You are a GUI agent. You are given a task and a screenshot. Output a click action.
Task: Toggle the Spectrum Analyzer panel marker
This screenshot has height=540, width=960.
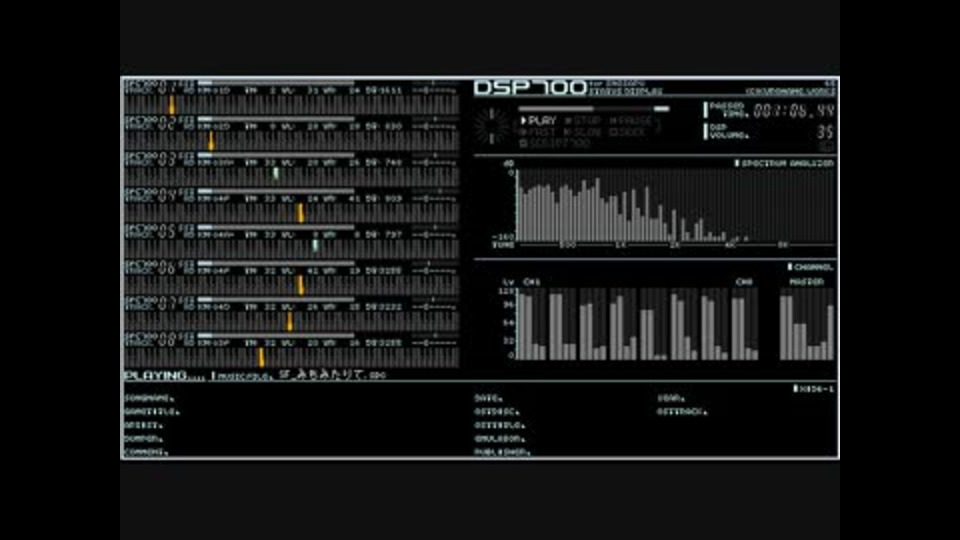pyautogui.click(x=737, y=163)
